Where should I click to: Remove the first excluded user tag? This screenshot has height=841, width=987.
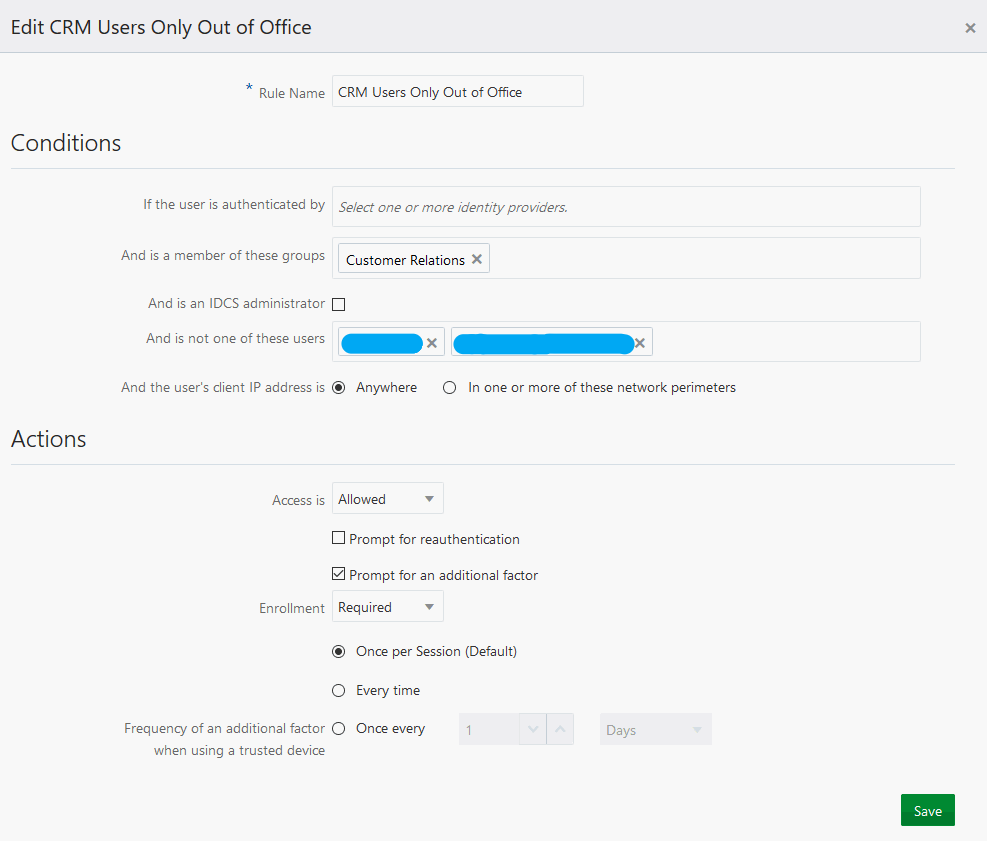click(432, 343)
